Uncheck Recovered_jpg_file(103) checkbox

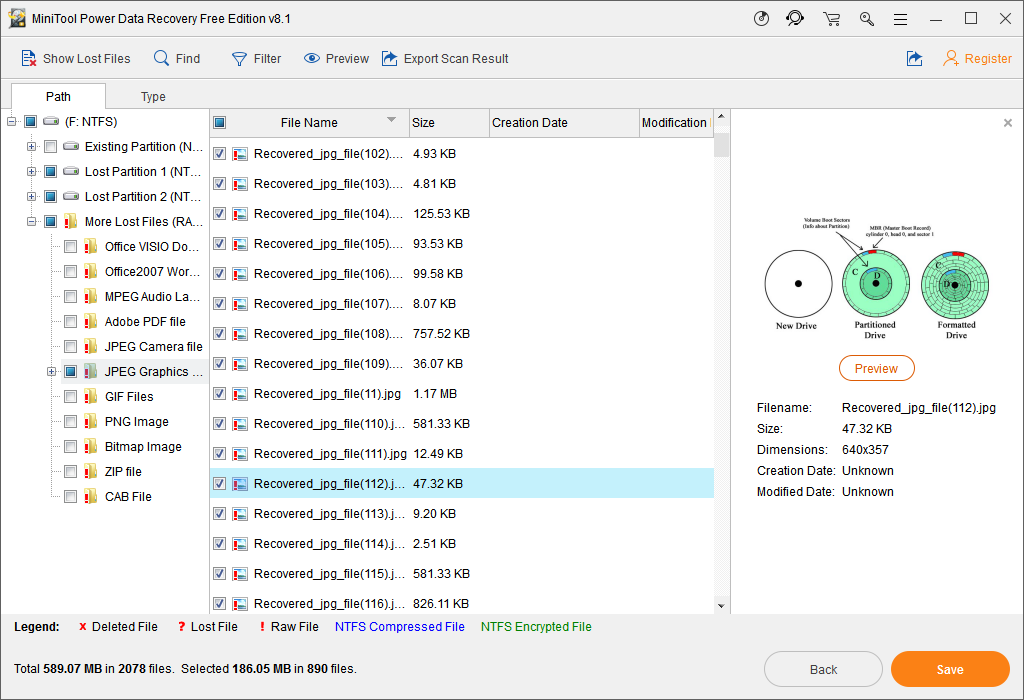[x=219, y=183]
